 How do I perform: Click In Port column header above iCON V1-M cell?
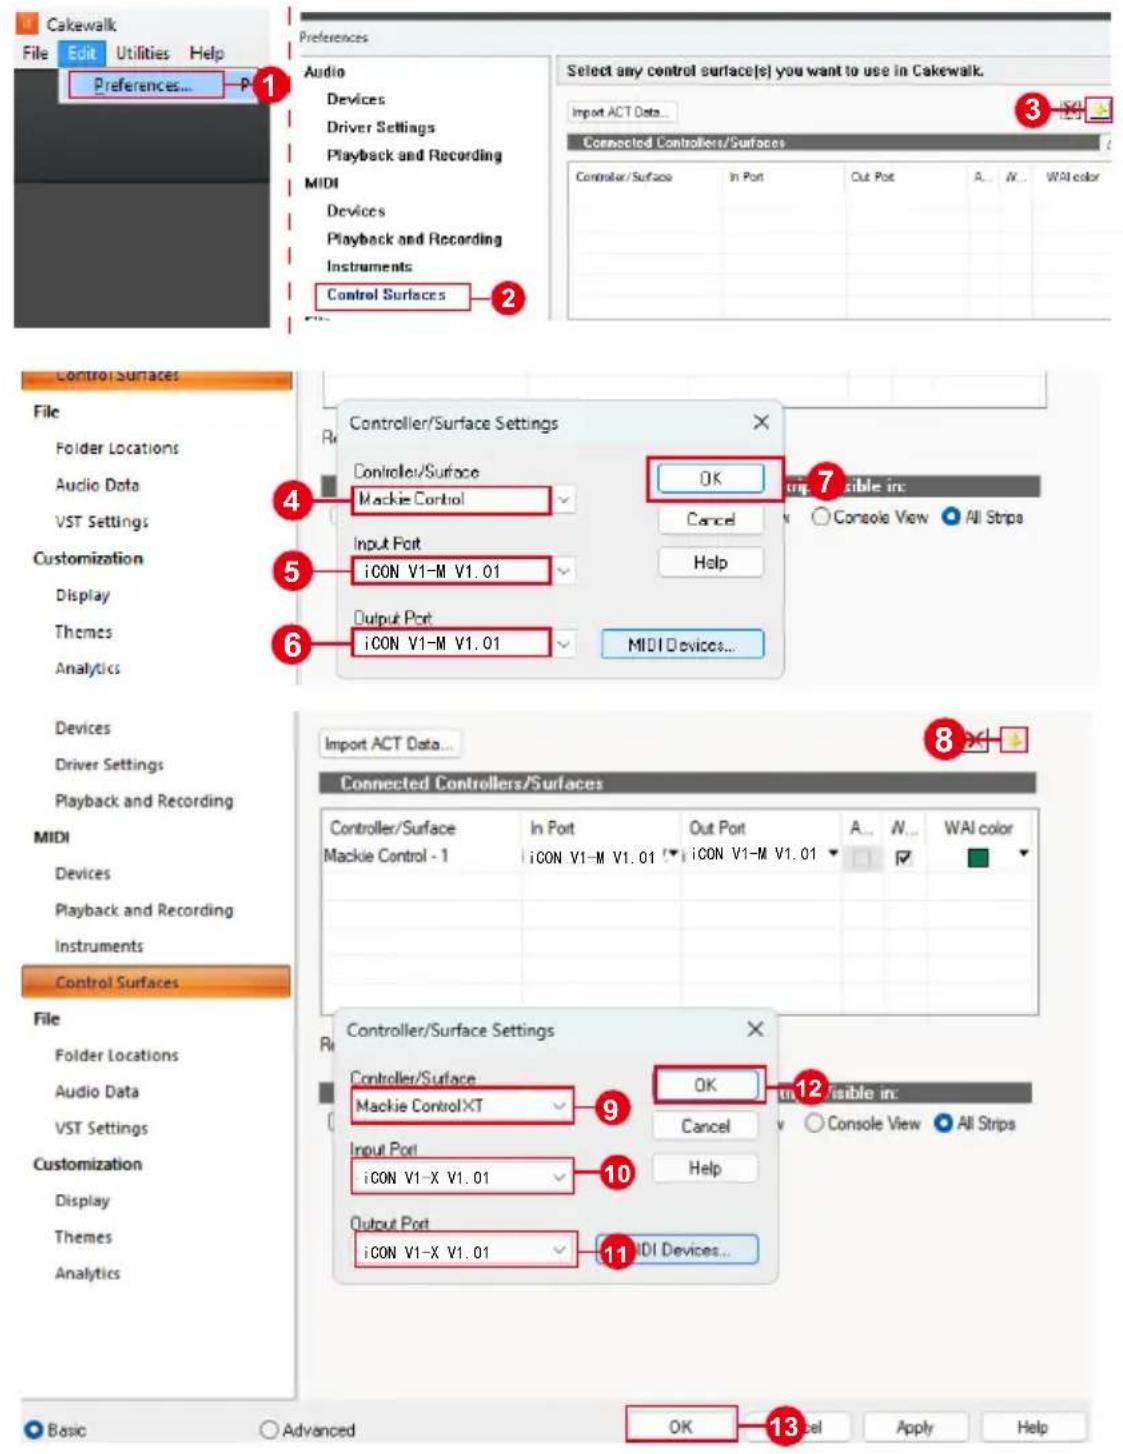[552, 827]
